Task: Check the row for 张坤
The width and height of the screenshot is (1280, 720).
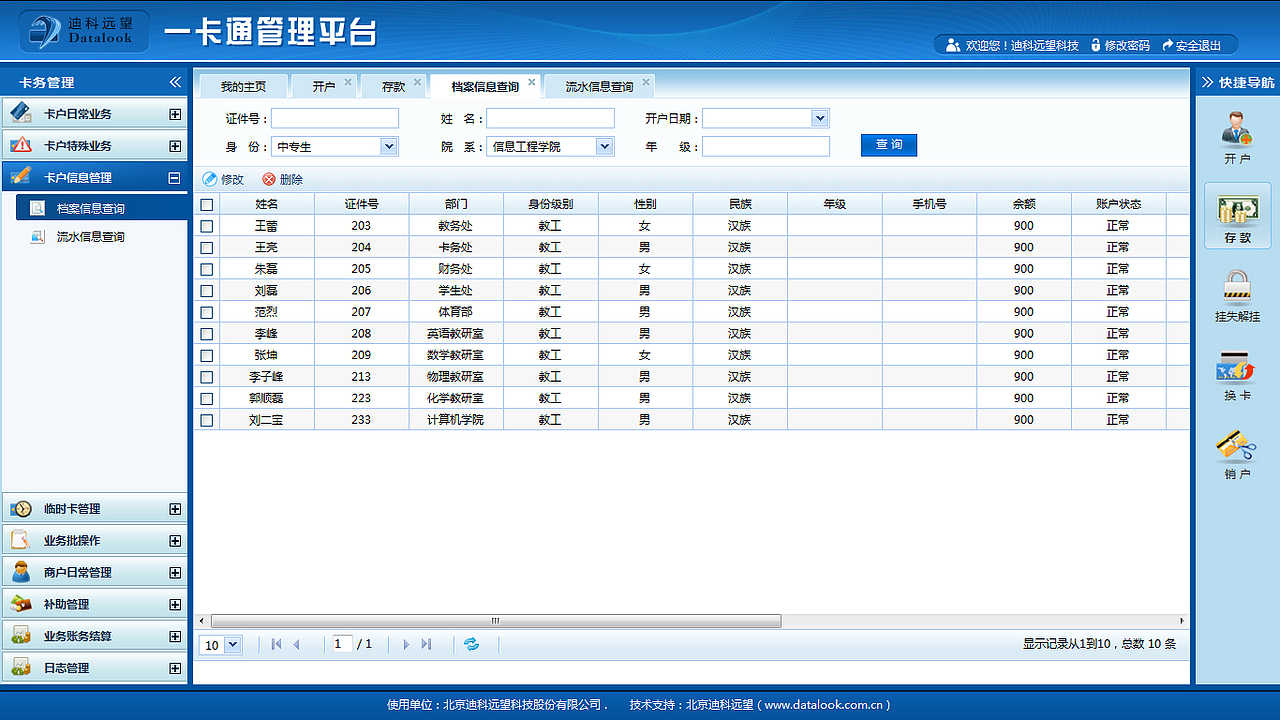Action: [x=207, y=355]
